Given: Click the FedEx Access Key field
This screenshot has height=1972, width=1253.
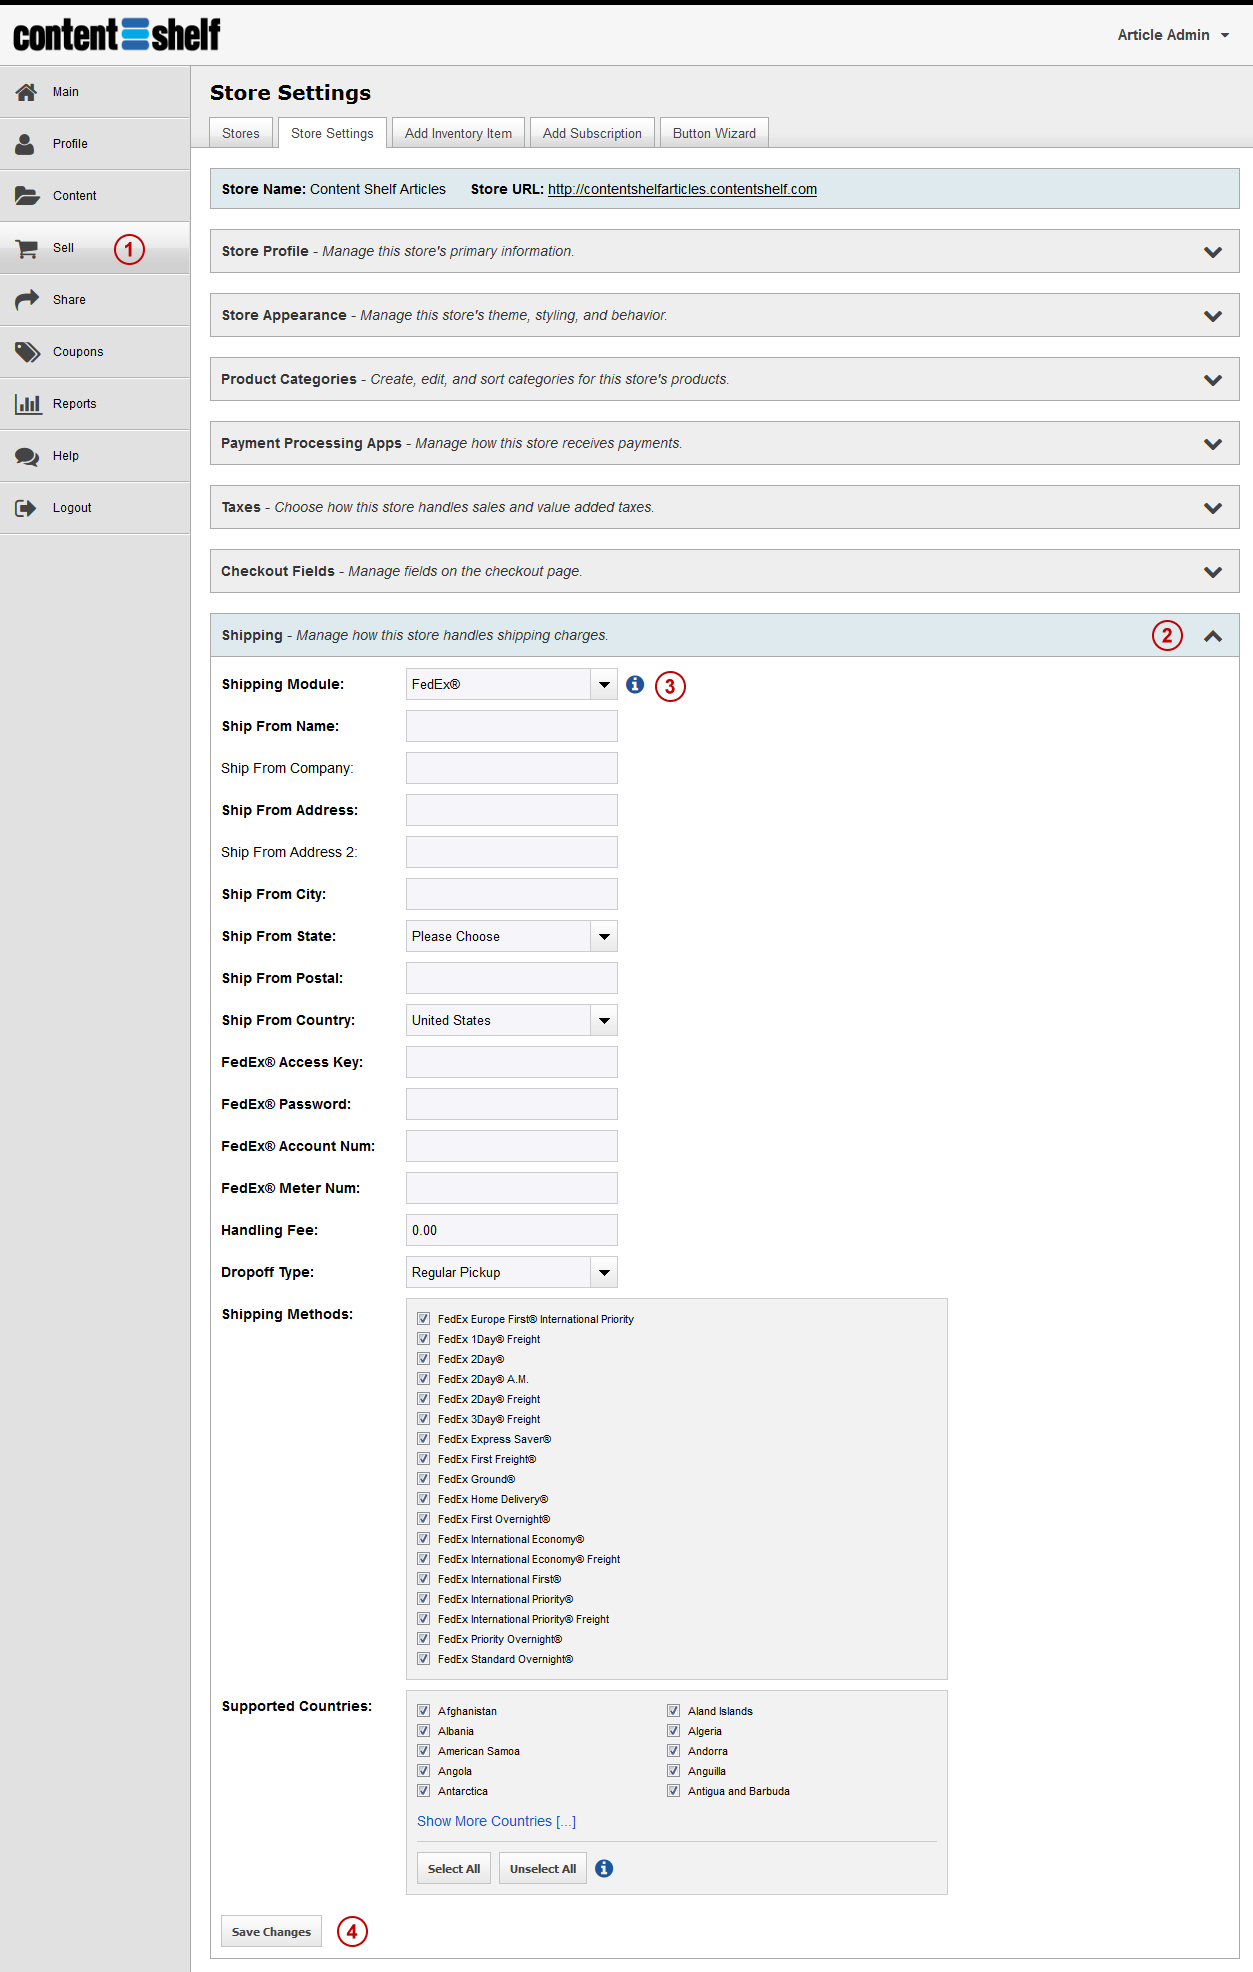Looking at the screenshot, I should coord(511,1062).
